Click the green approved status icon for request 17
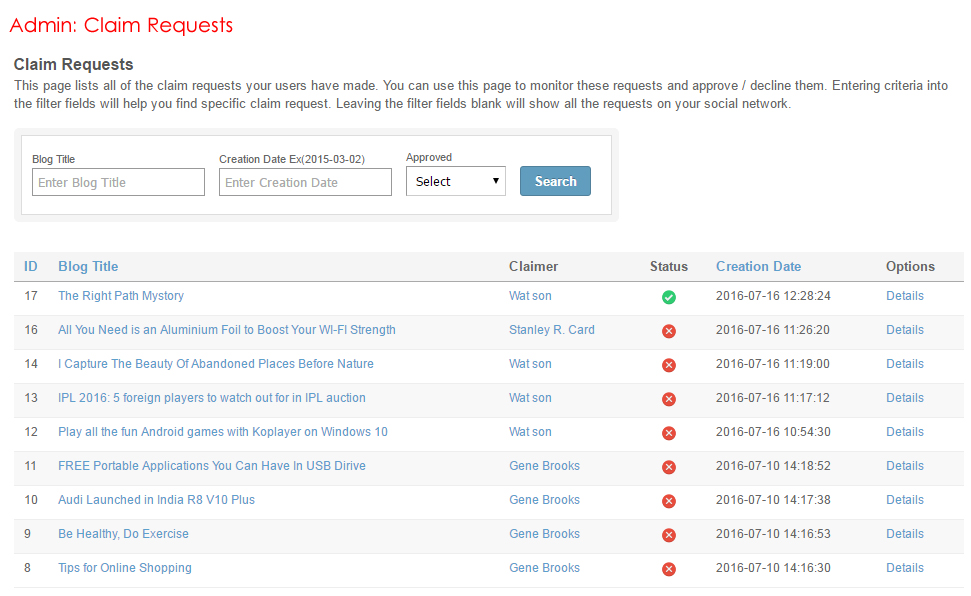Image resolution: width=971 pixels, height=596 pixels. pyautogui.click(x=669, y=297)
